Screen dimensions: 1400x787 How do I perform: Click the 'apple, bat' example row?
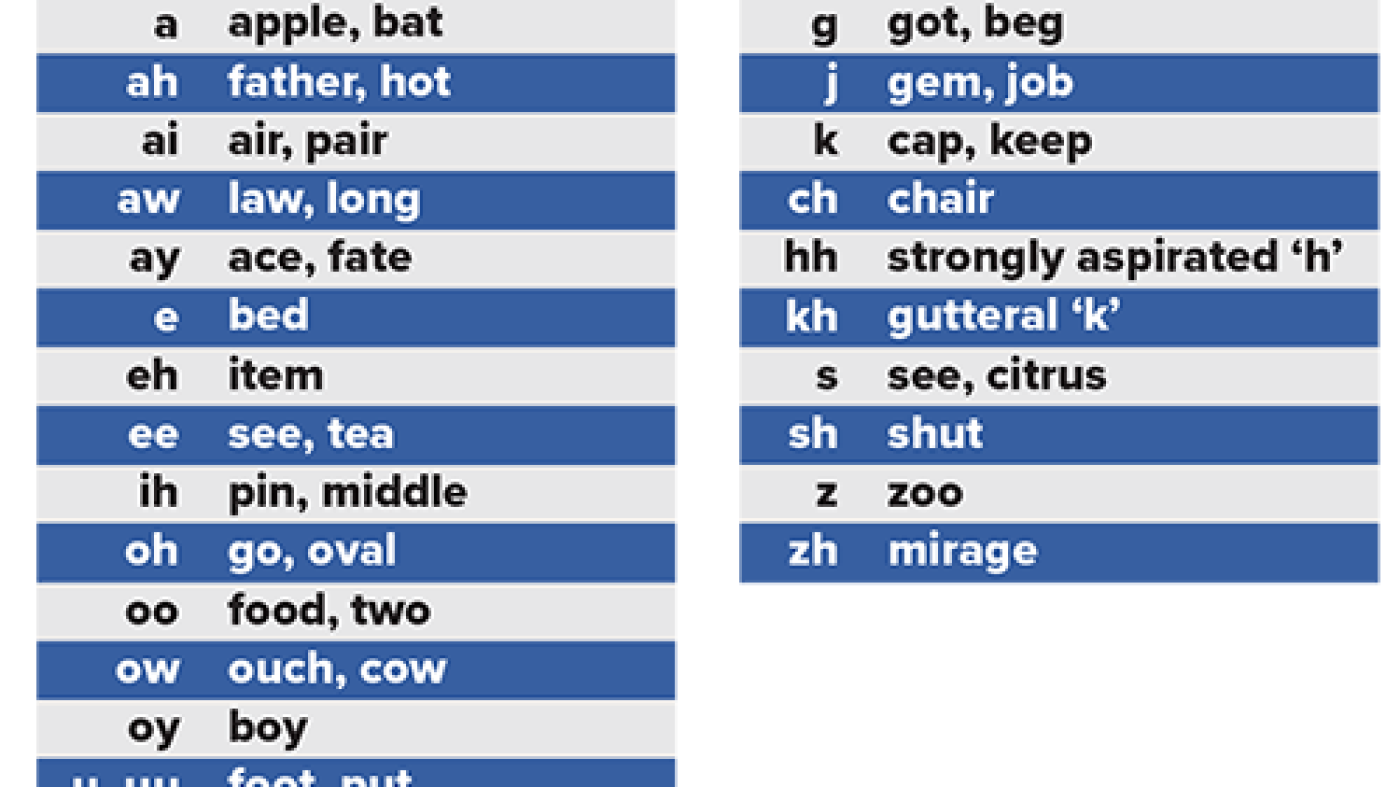tap(356, 24)
